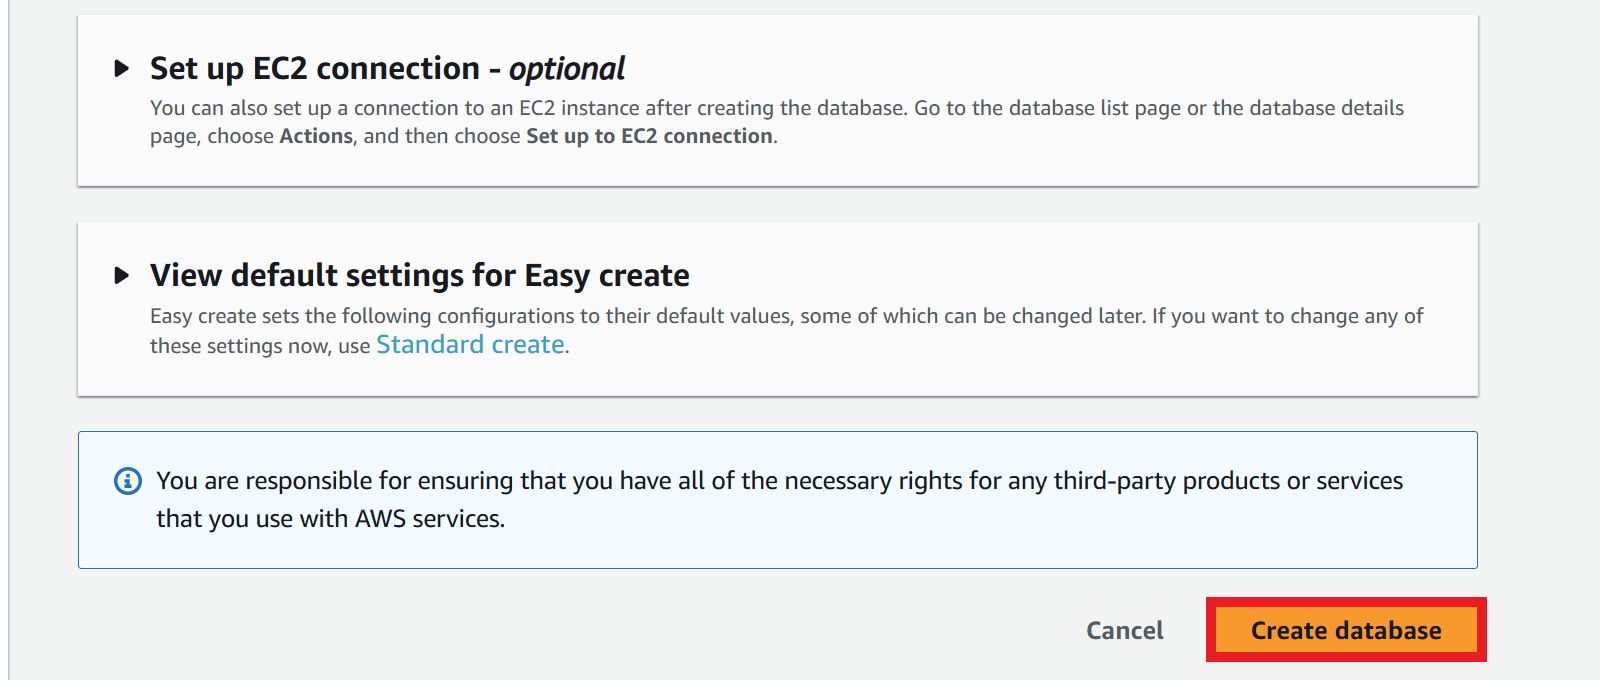The width and height of the screenshot is (1600, 680).
Task: Click the Create database button
Action: coord(1346,631)
